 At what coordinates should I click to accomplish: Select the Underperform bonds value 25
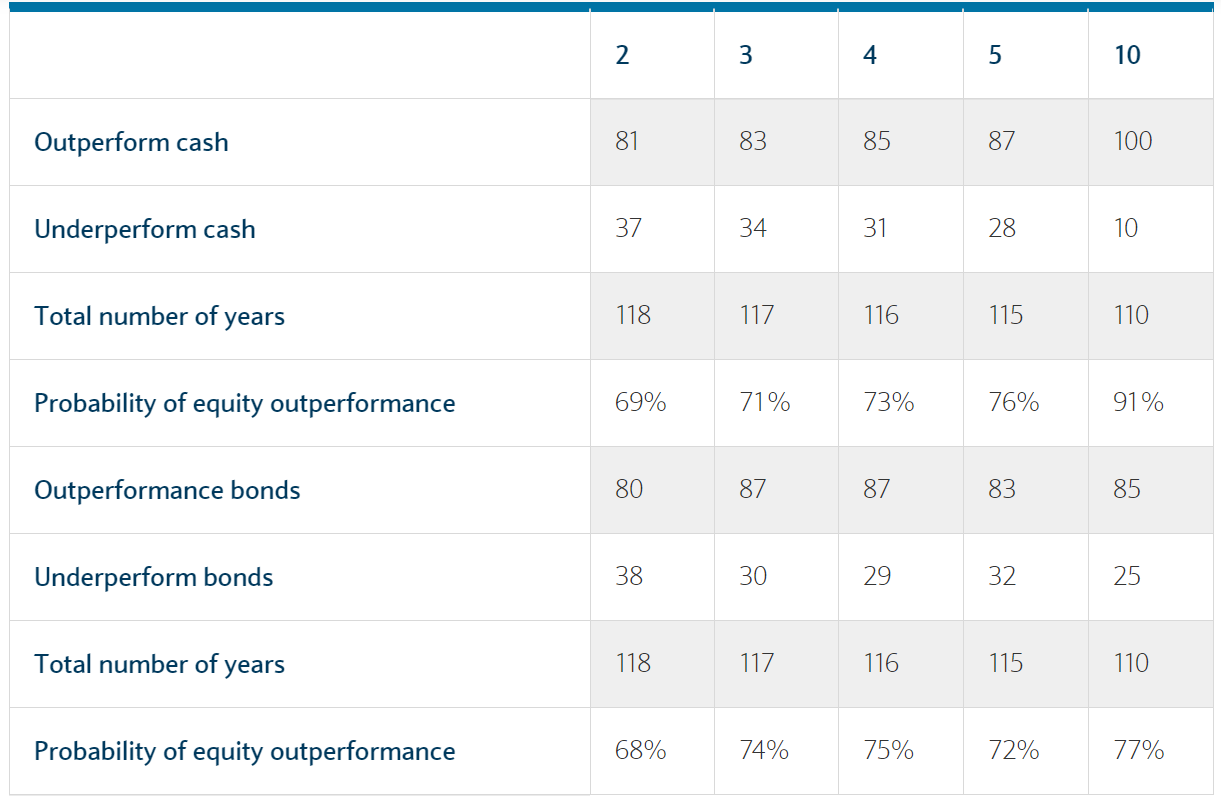point(1127,577)
